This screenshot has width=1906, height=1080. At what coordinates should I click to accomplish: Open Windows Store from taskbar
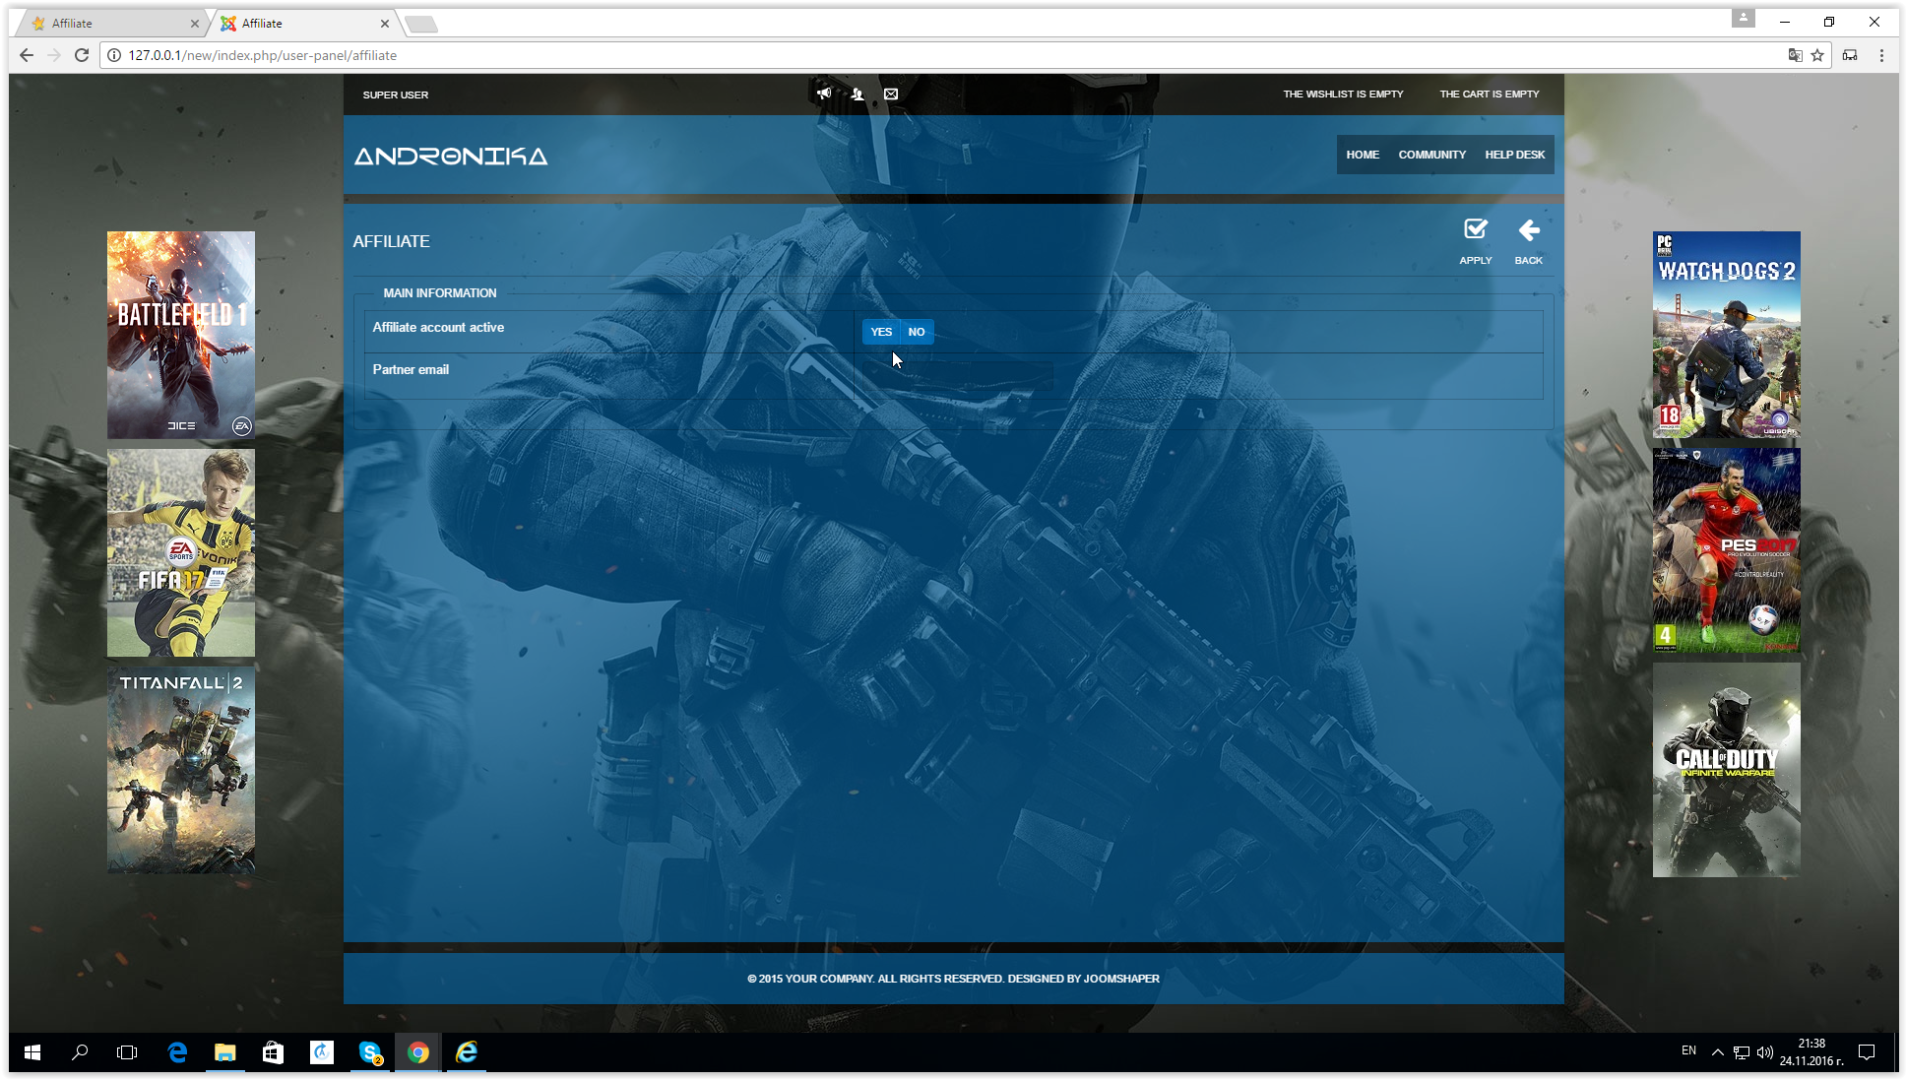273,1052
